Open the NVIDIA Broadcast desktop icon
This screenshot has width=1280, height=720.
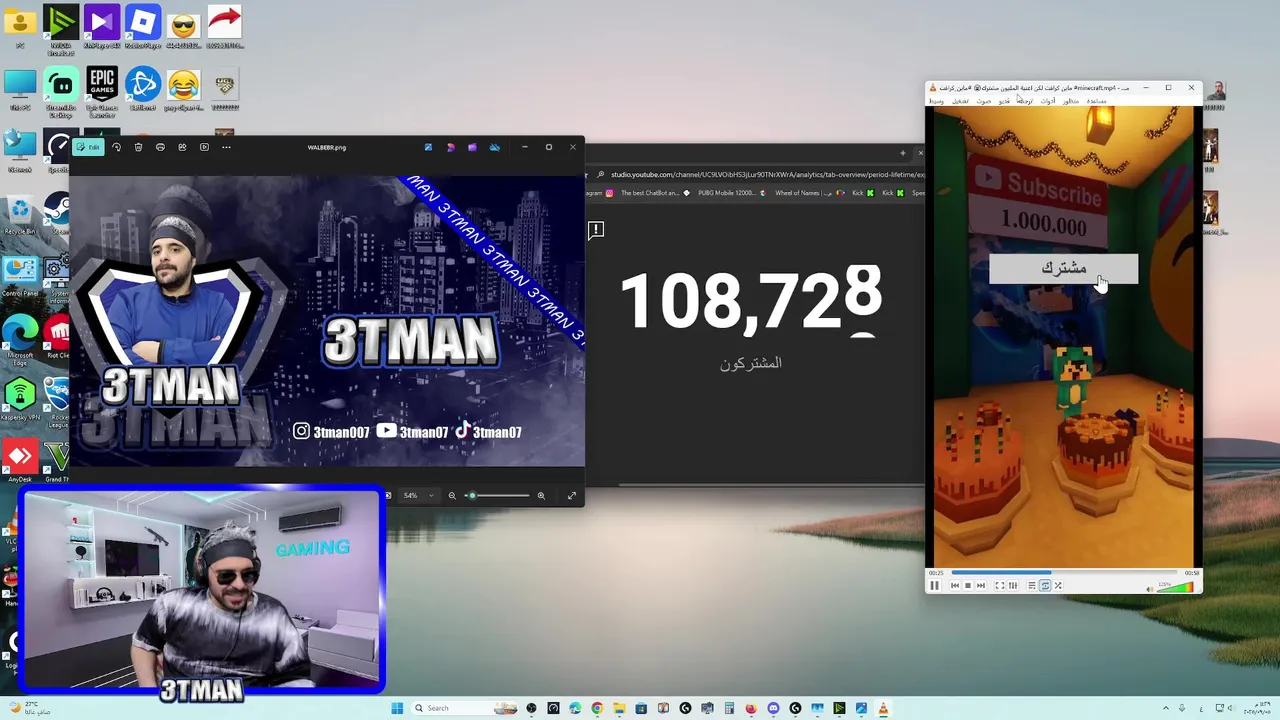[x=61, y=27]
